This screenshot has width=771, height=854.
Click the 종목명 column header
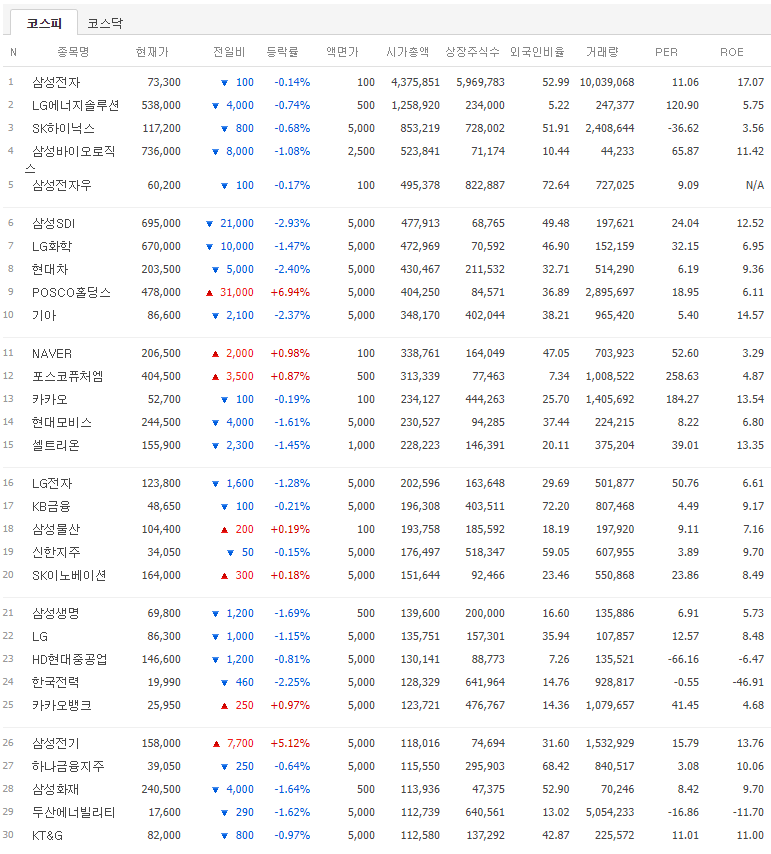tap(73, 52)
